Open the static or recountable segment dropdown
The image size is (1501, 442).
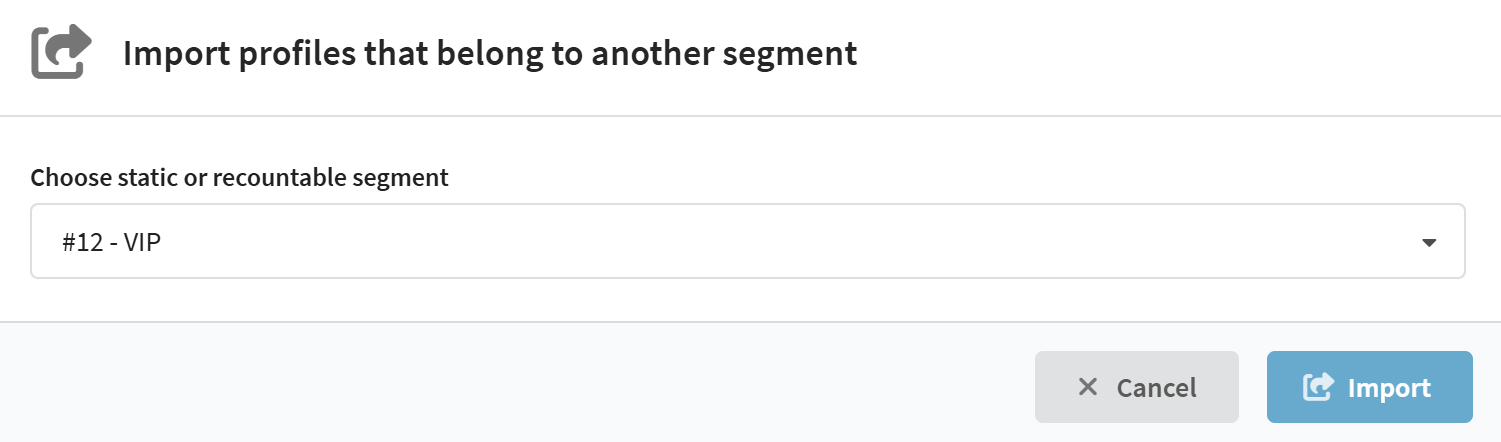pos(747,242)
